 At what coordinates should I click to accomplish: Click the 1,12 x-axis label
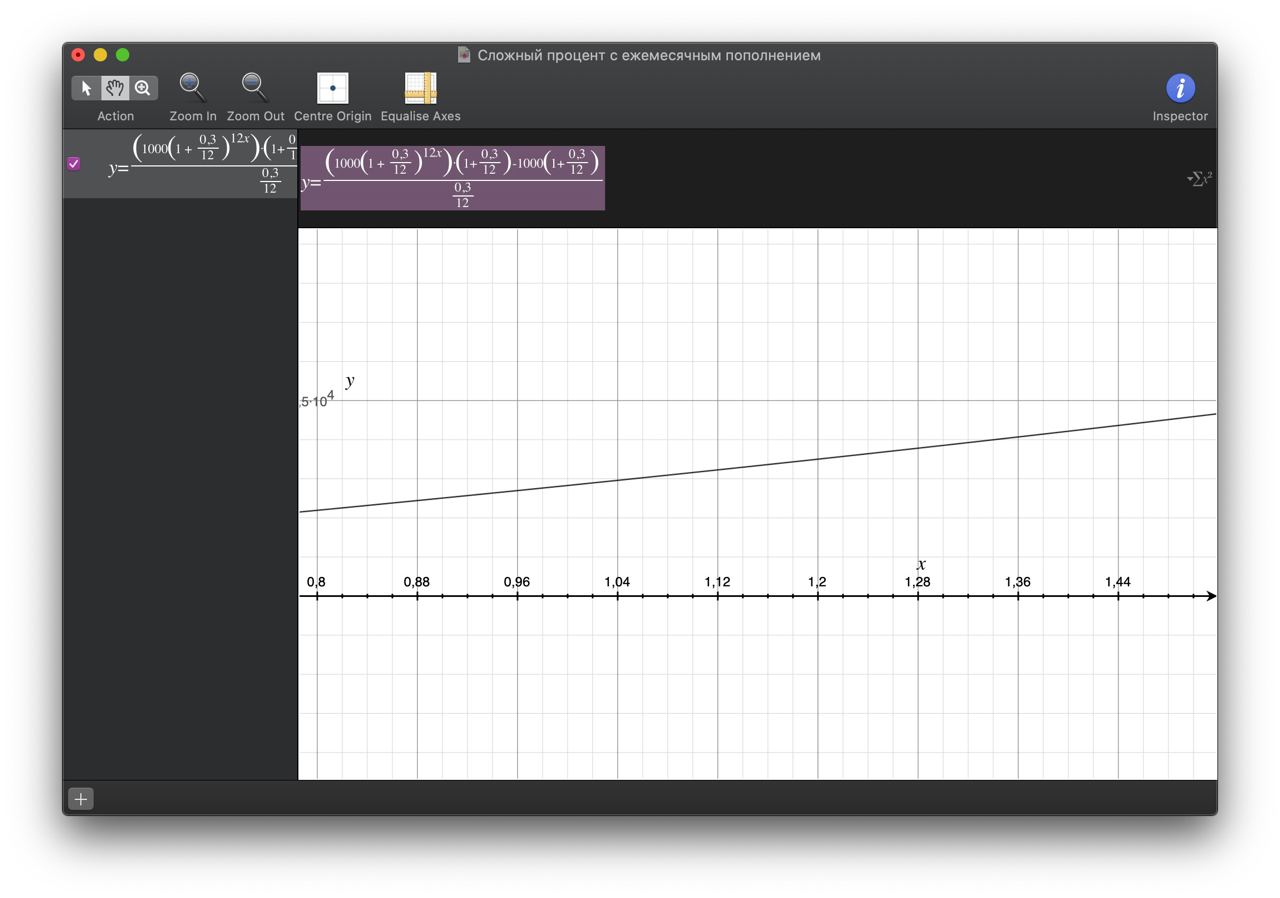(x=717, y=582)
